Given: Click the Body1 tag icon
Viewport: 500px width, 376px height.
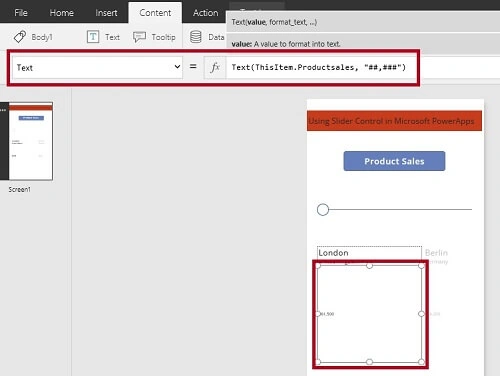Looking at the screenshot, I should pyautogui.click(x=20, y=37).
